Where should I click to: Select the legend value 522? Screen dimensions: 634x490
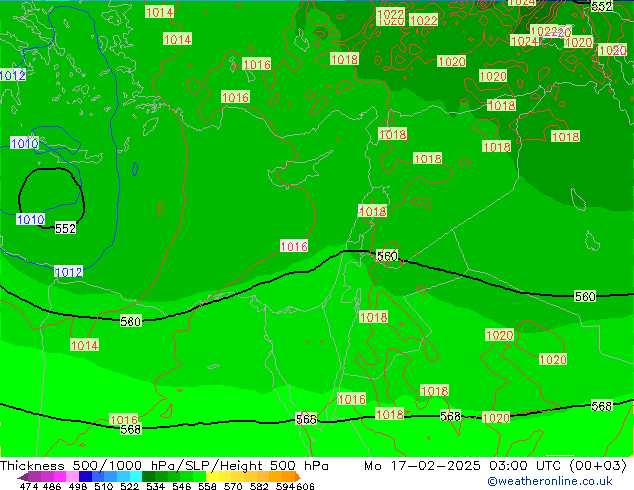(130, 486)
